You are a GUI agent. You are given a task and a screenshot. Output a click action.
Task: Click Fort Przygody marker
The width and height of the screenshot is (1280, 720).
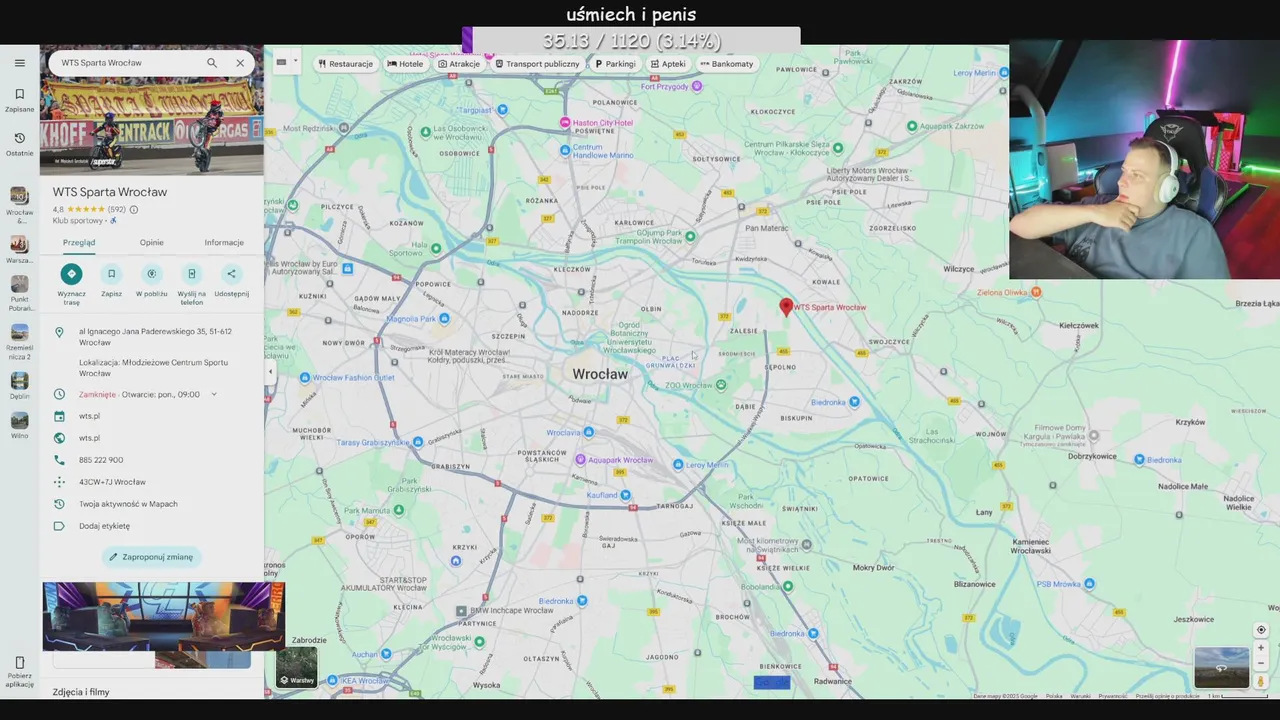pyautogui.click(x=697, y=86)
